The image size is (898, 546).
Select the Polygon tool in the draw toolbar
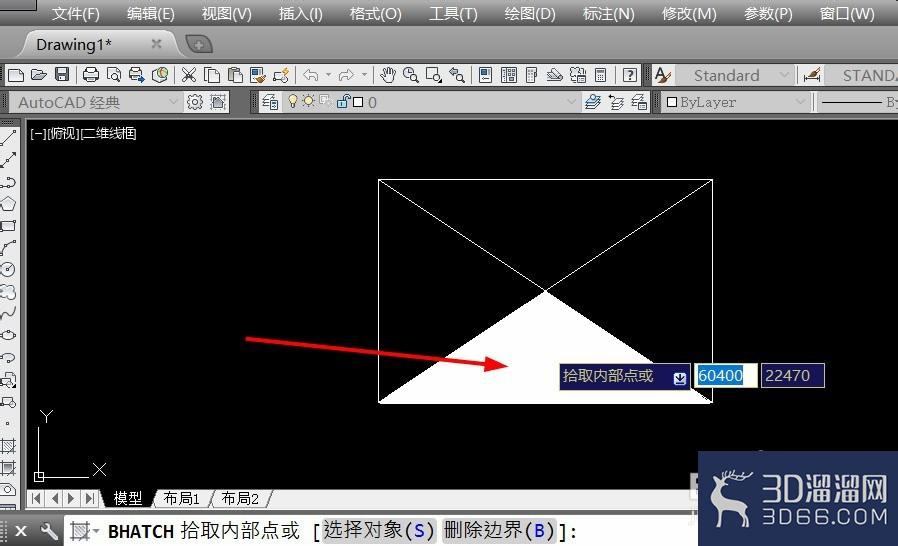pos(8,204)
